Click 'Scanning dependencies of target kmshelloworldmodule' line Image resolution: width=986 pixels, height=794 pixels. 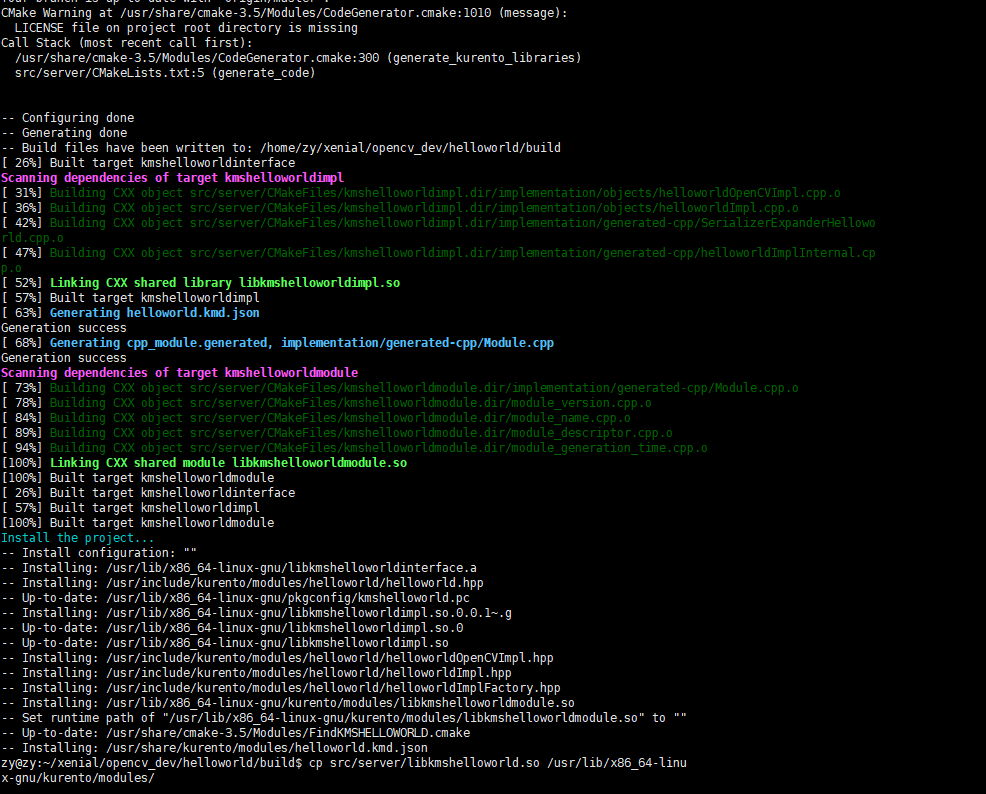coord(180,373)
